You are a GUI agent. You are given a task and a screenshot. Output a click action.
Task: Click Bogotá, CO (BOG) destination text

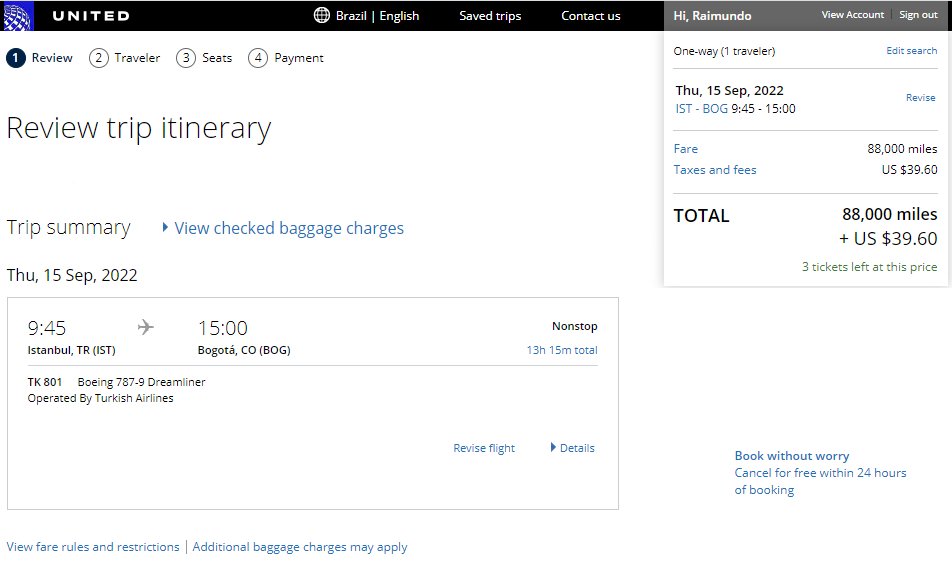click(244, 350)
